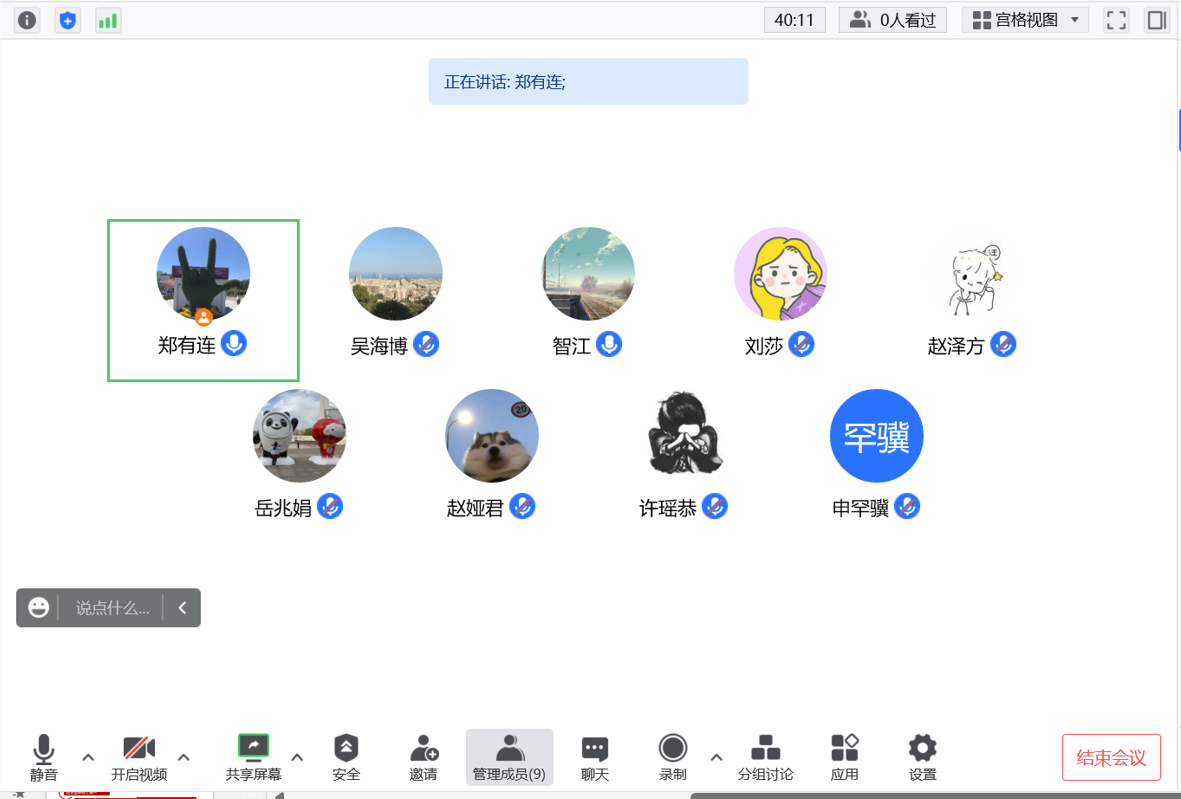1181x799 pixels.
Task: Enter full screen mode
Action: [1116, 20]
